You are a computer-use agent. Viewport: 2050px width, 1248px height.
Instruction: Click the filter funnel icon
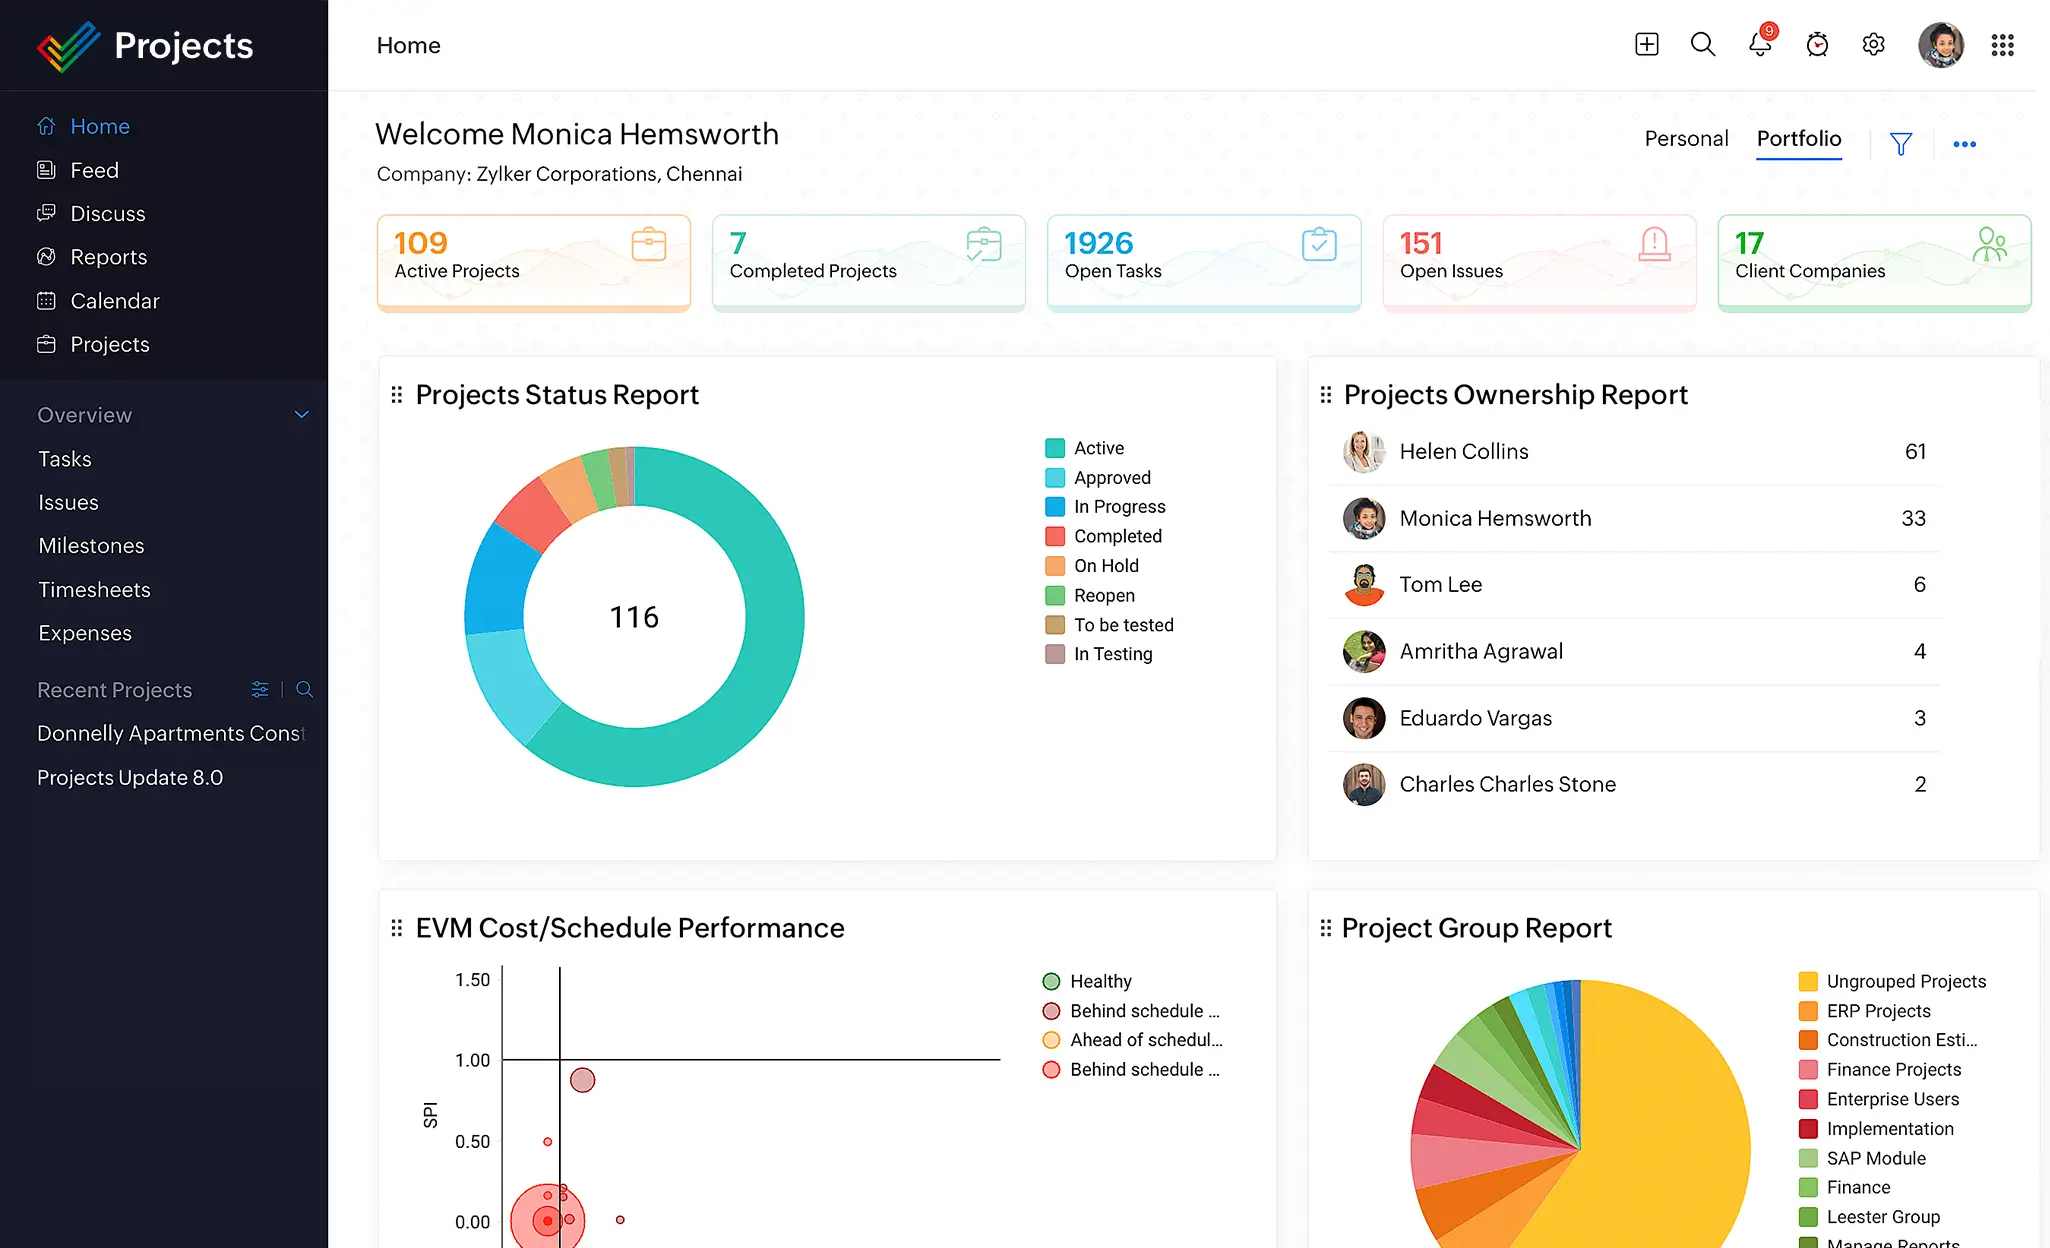click(1900, 144)
